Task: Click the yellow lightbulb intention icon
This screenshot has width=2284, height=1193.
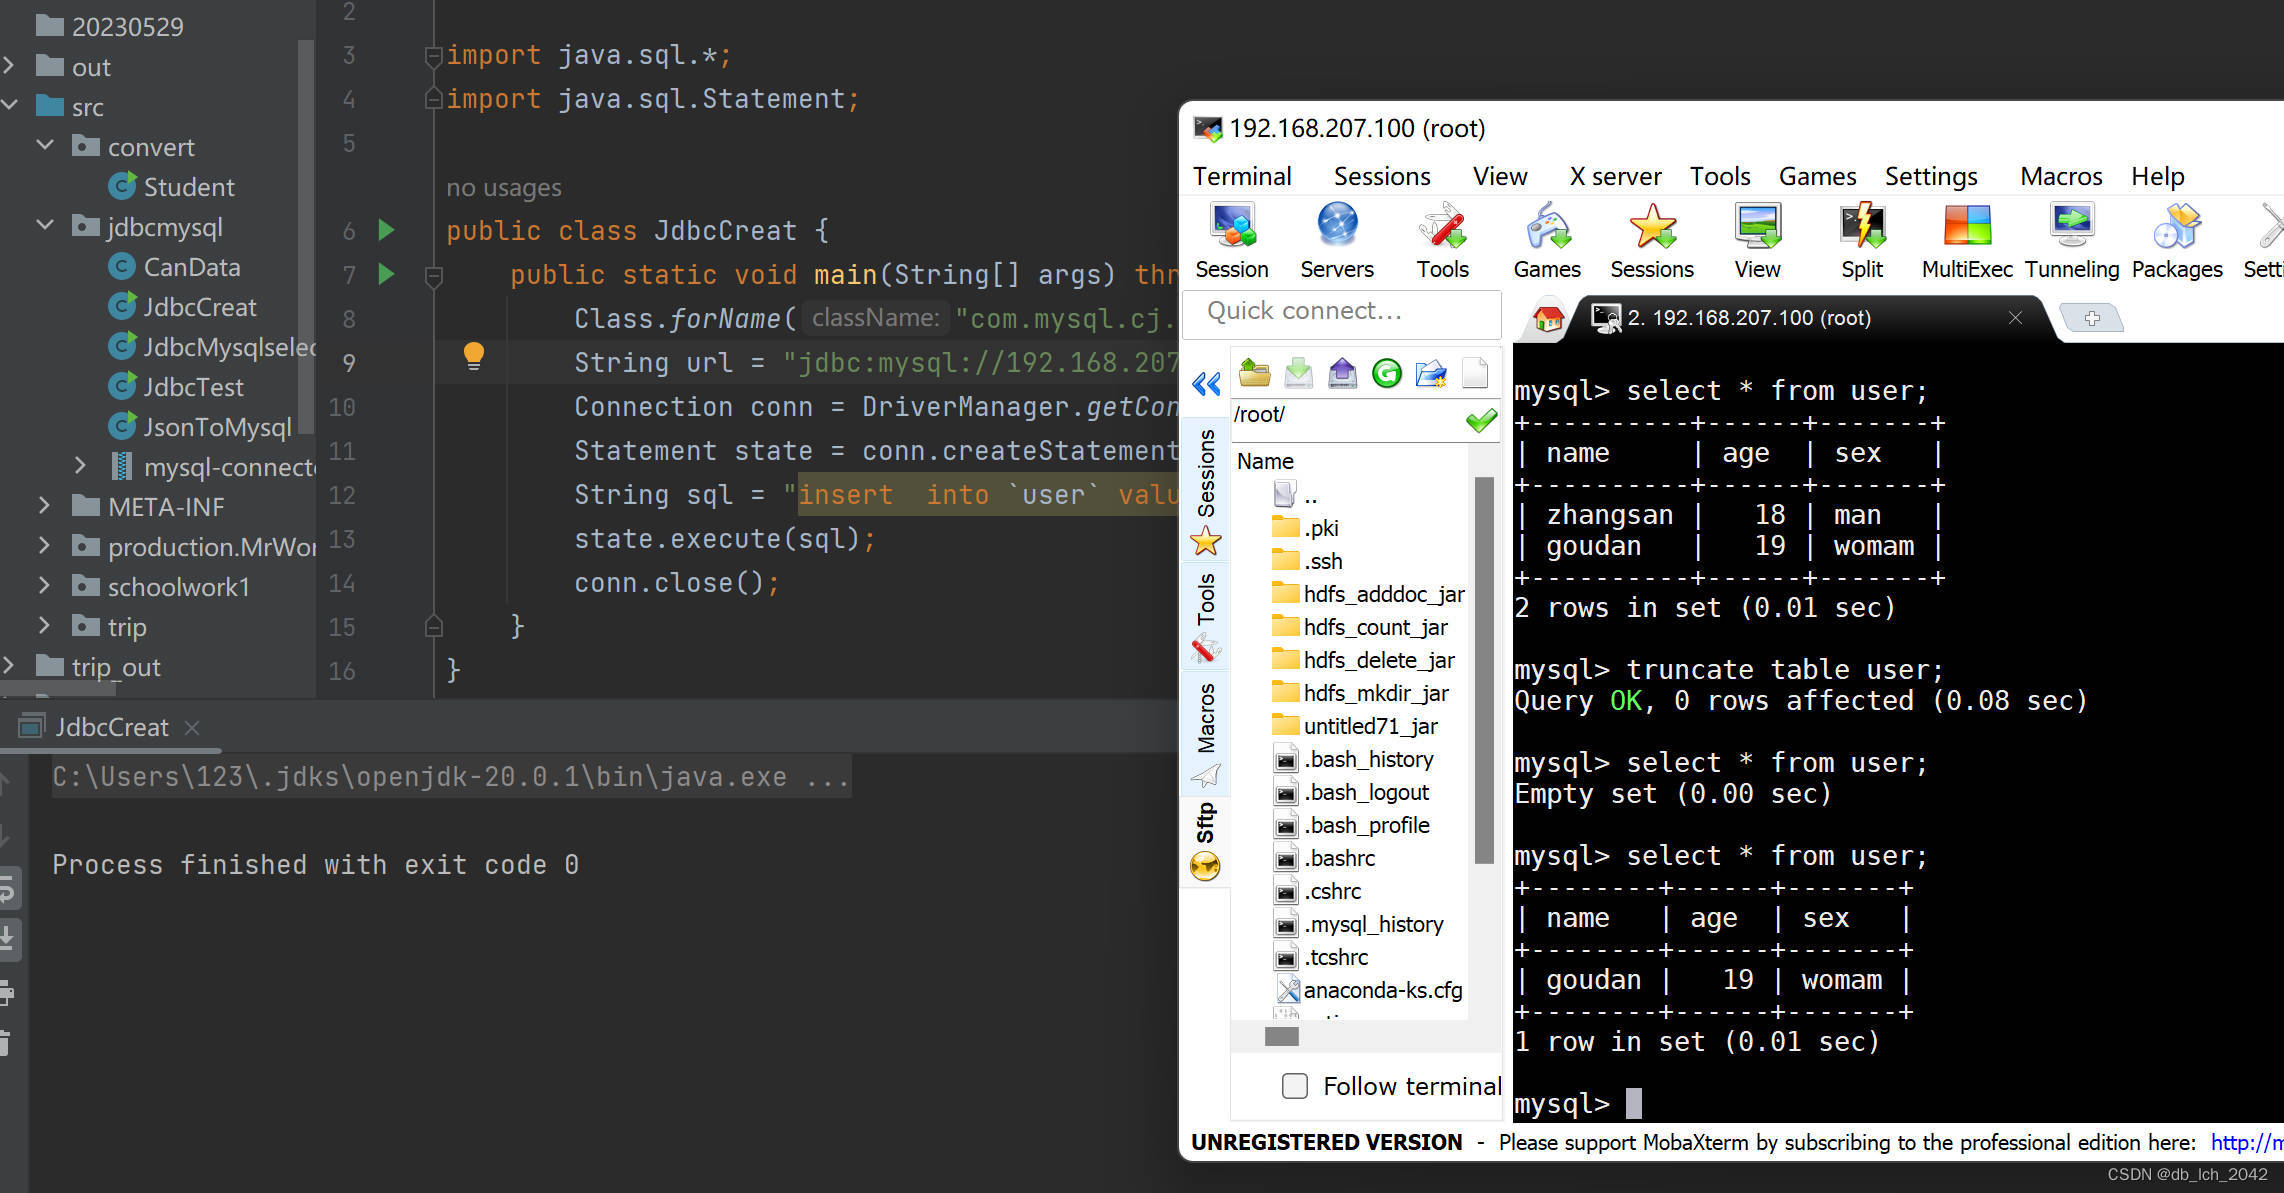Action: point(474,356)
